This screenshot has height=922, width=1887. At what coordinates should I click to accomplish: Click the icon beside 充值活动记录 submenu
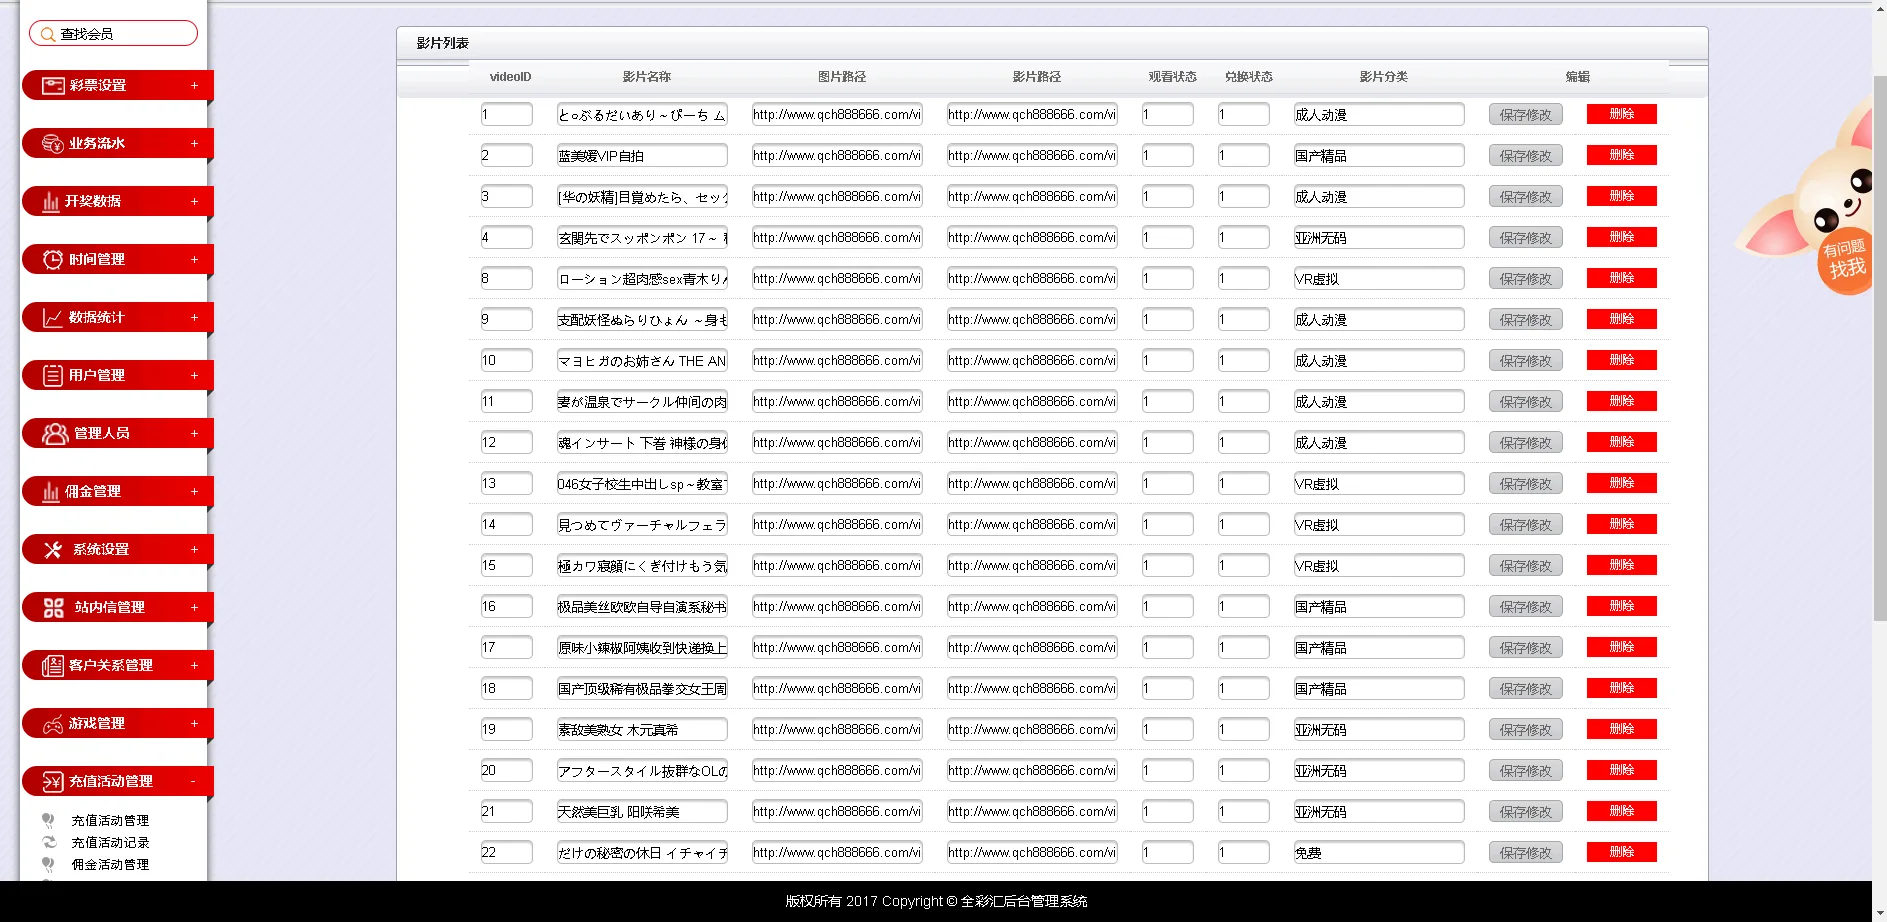tap(49, 842)
